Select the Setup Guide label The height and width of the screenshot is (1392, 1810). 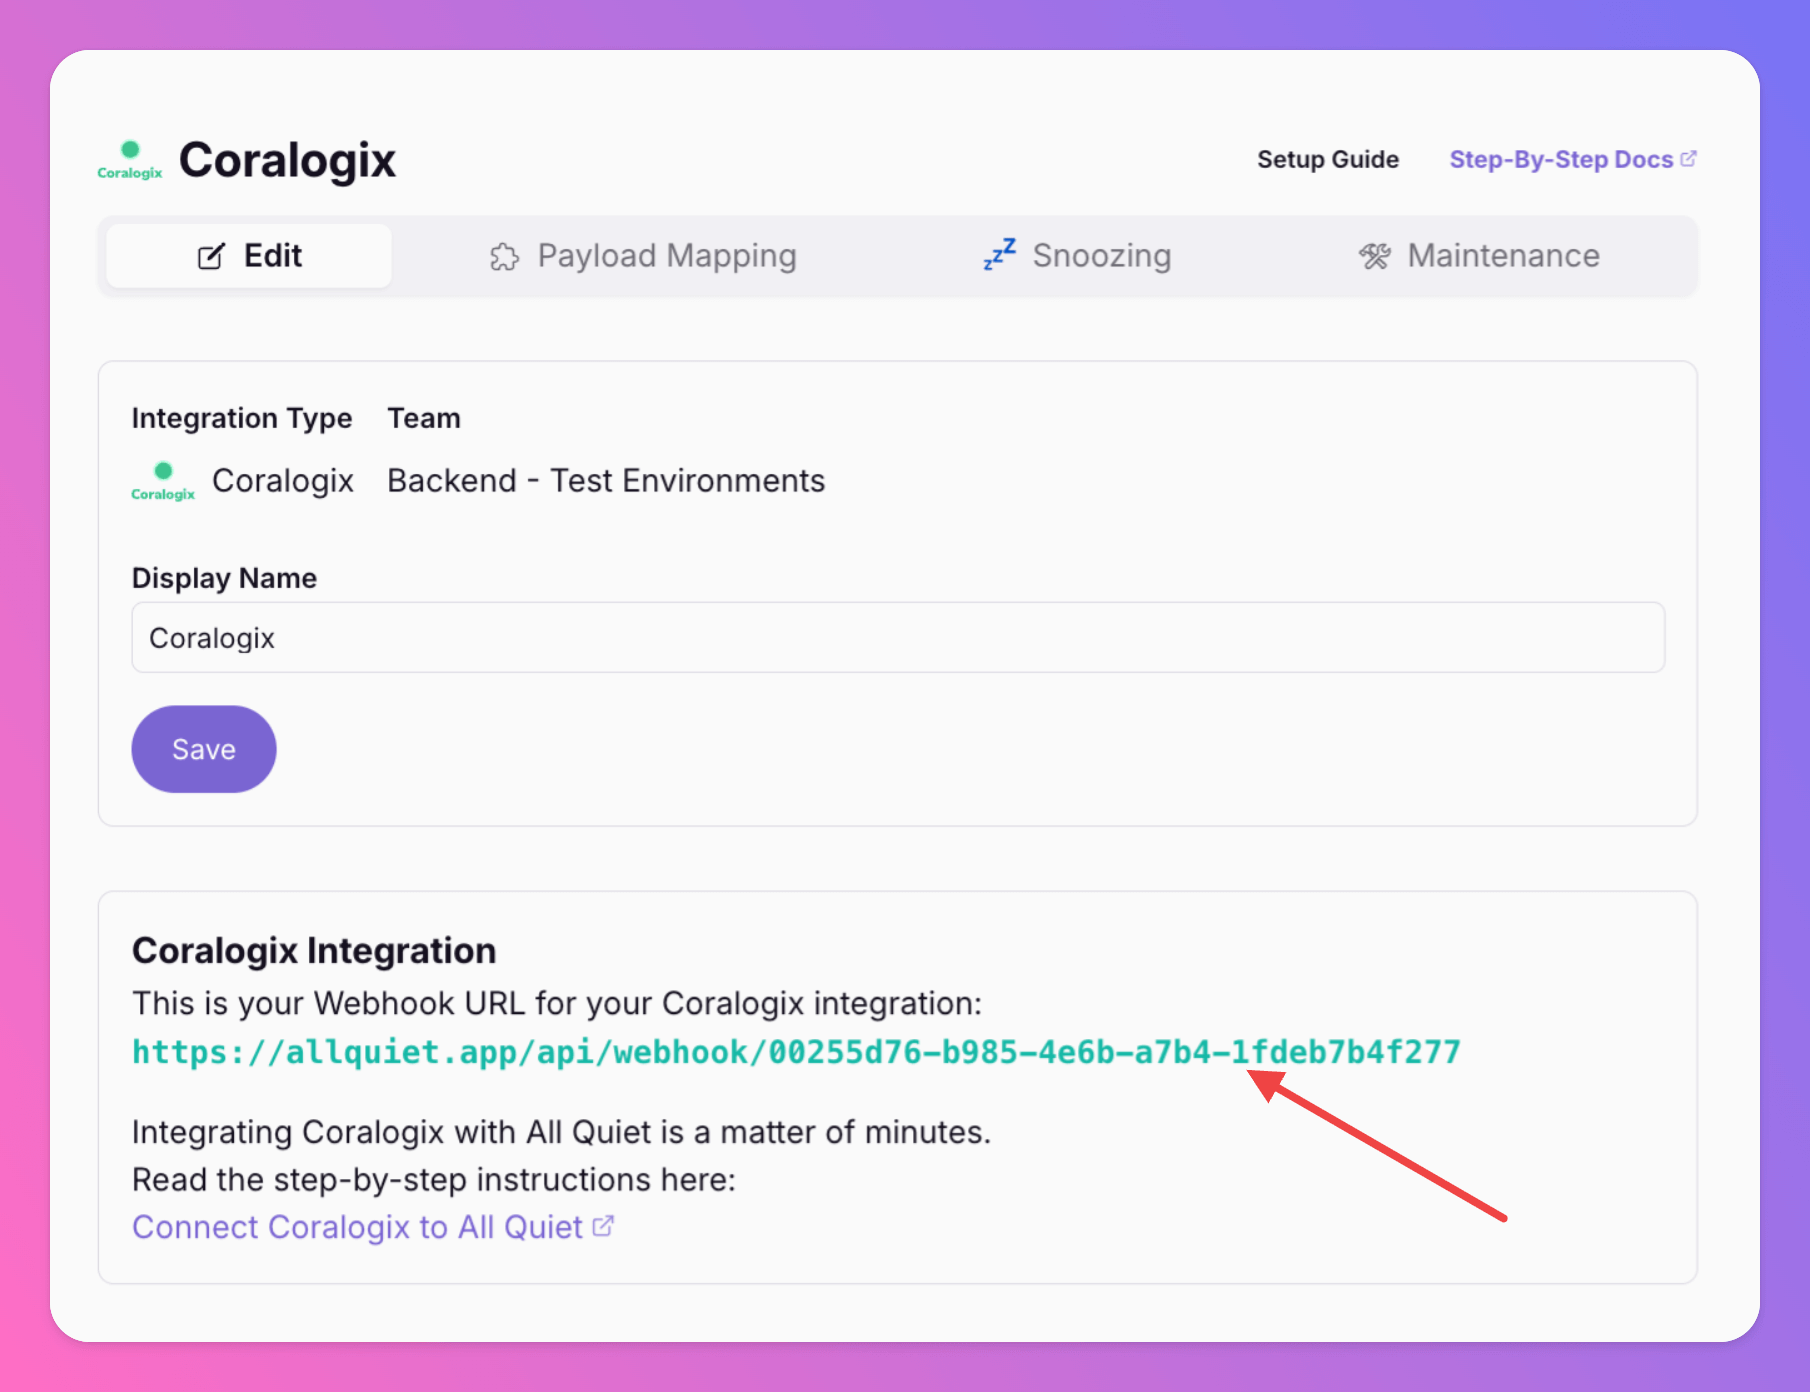click(1328, 159)
